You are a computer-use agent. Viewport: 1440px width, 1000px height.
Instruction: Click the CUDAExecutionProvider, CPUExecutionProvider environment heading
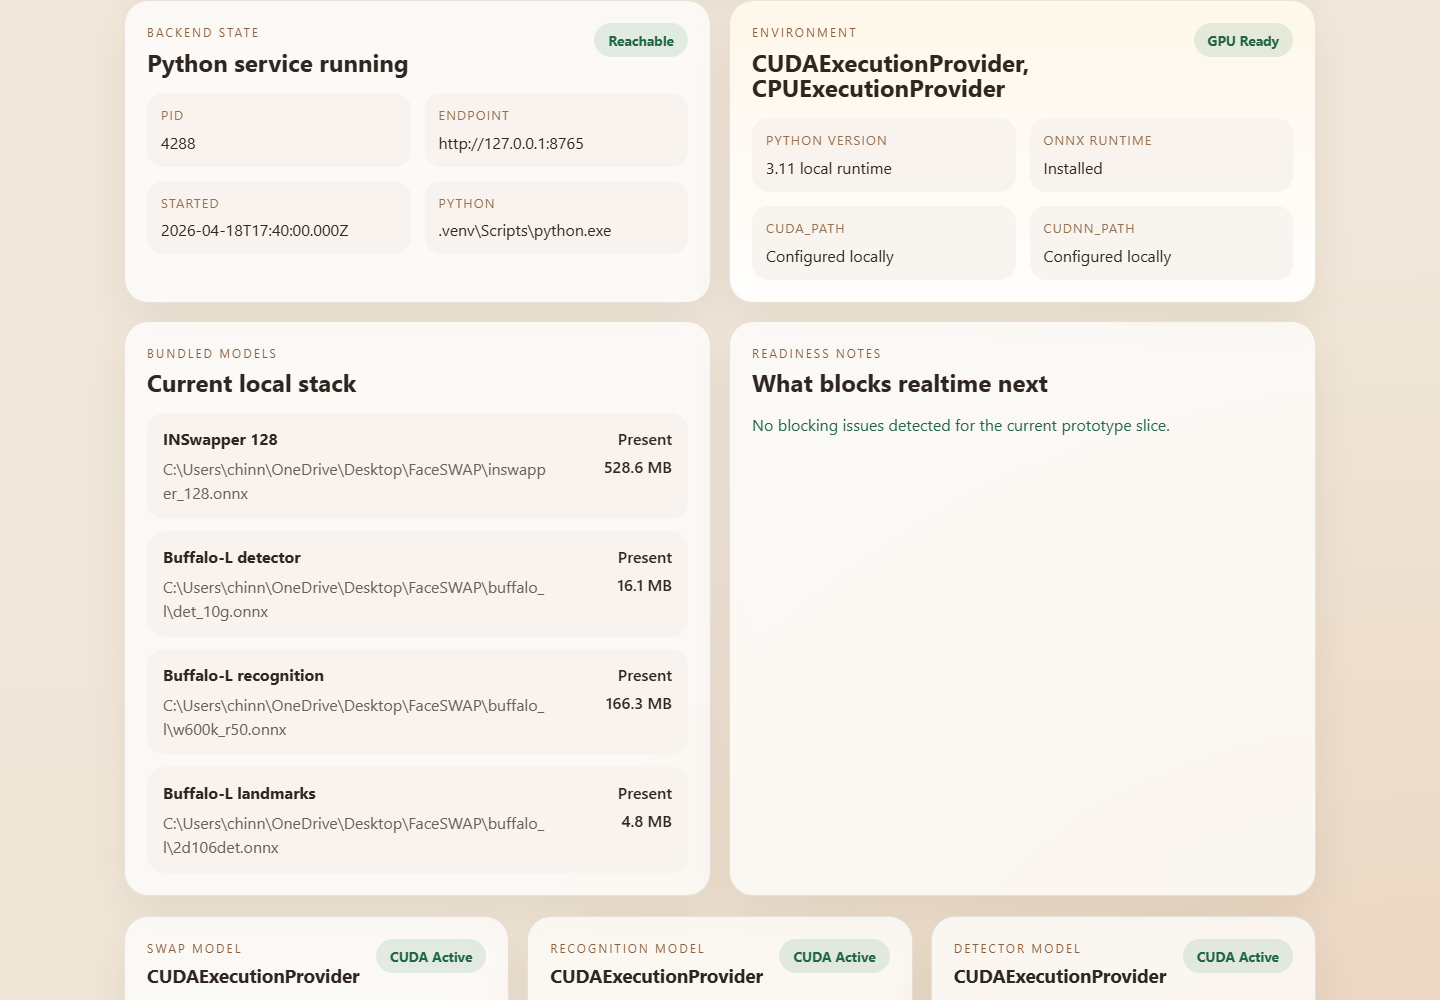coord(890,76)
